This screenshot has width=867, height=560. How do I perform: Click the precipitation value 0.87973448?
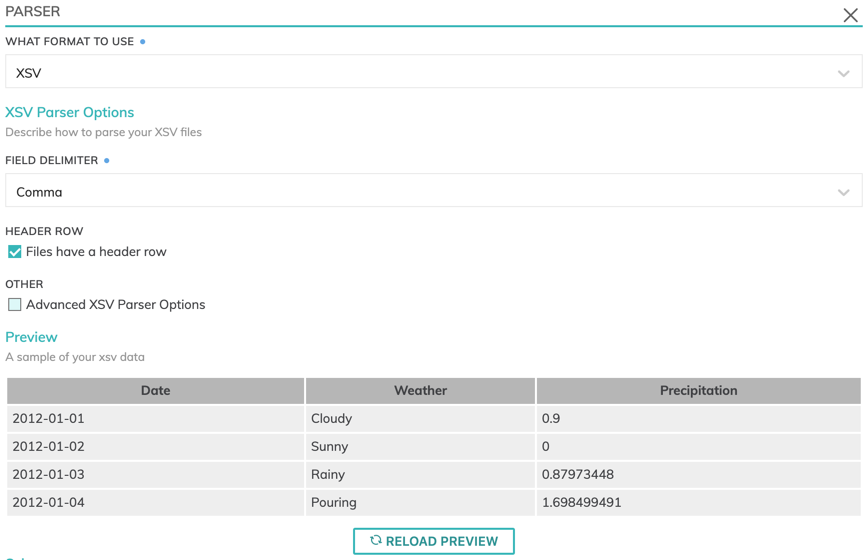point(698,474)
